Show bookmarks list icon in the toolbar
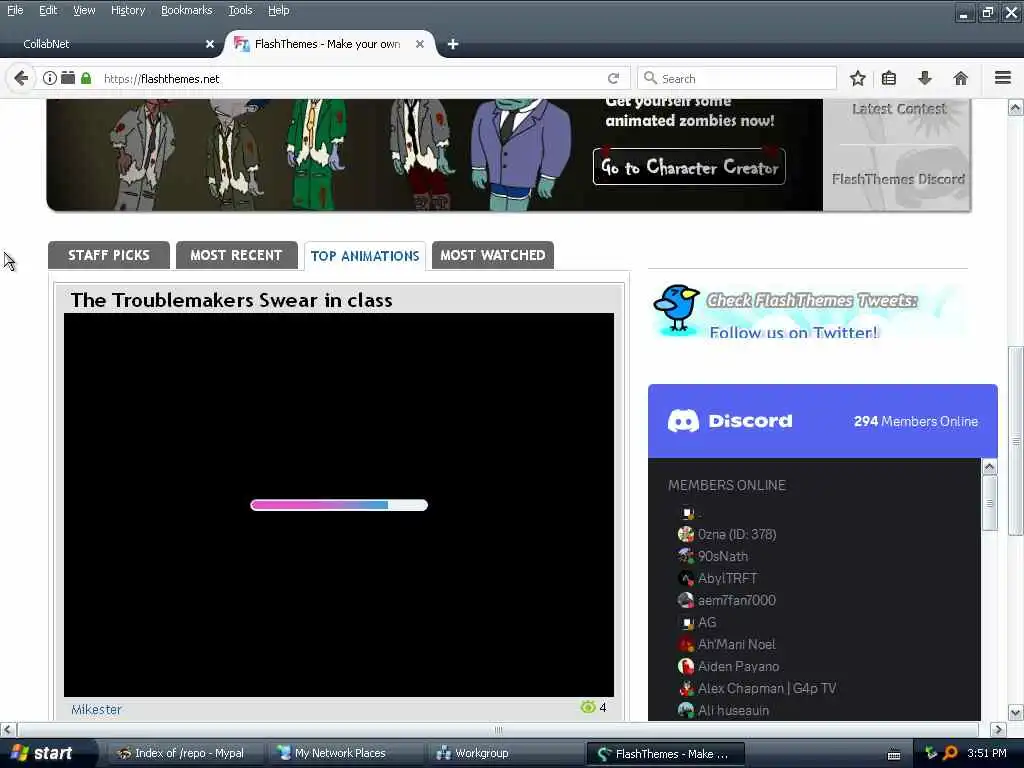 tap(889, 78)
